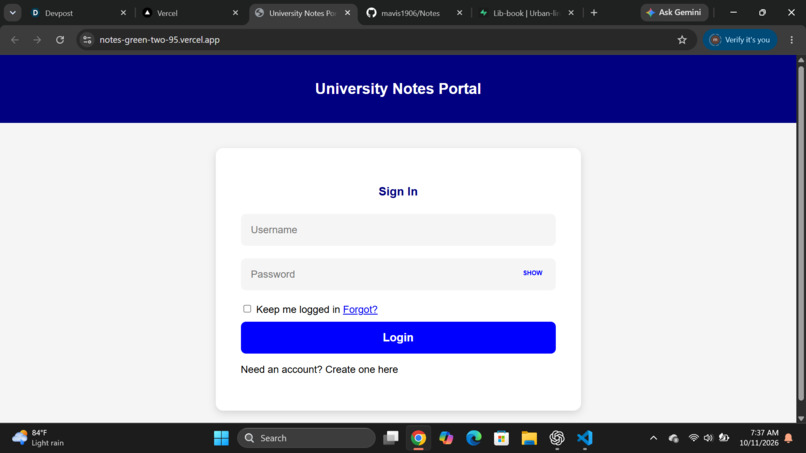Screen dimensions: 806x453
Task: Open the notification bell icon
Action: point(789,438)
